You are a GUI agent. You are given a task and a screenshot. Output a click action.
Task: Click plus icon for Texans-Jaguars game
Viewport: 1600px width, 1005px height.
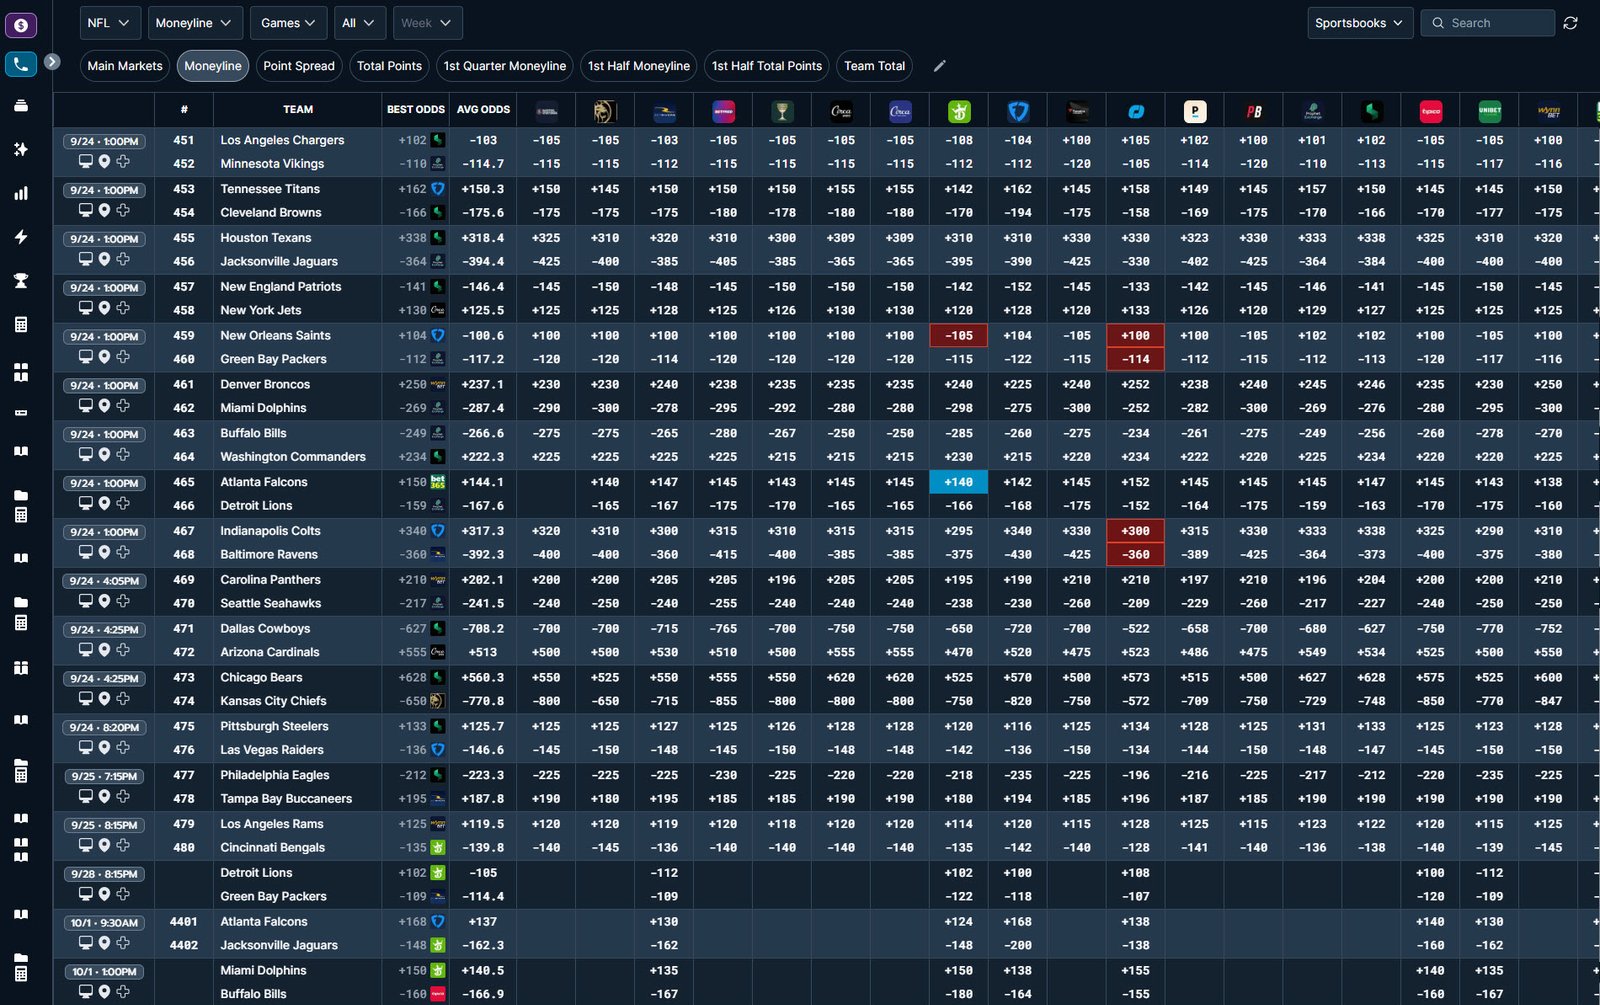click(123, 258)
